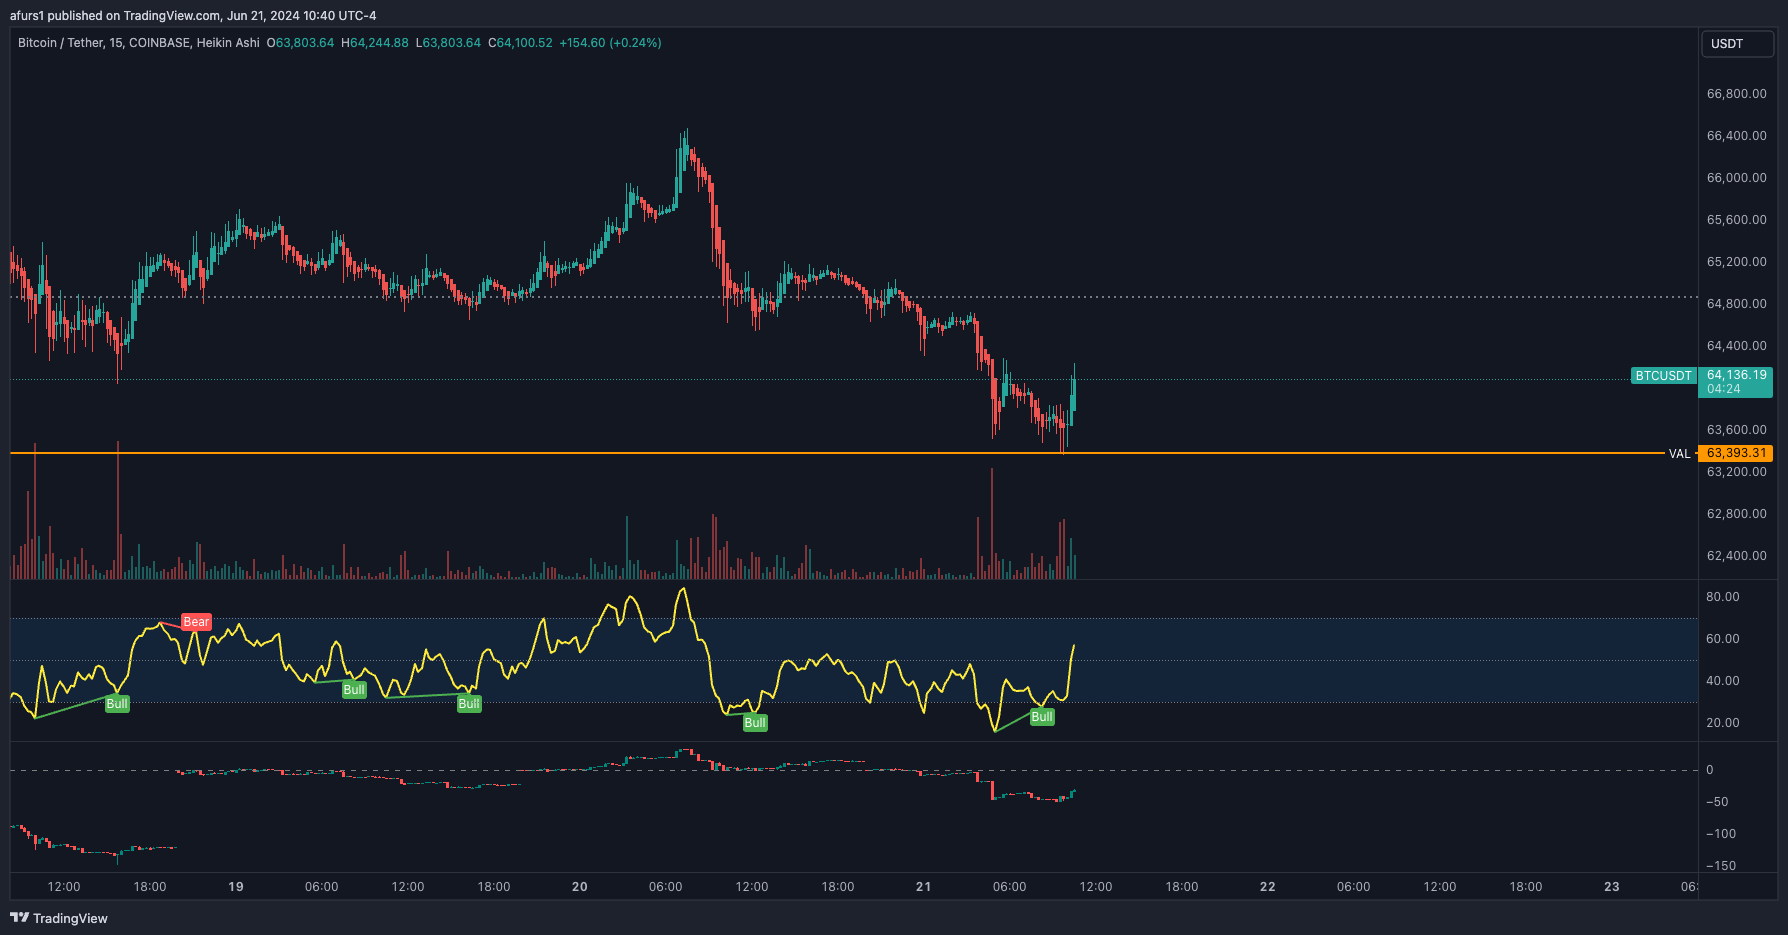This screenshot has height=935, width=1788.
Task: Click the 66,800.00 price axis label
Action: [x=1737, y=94]
